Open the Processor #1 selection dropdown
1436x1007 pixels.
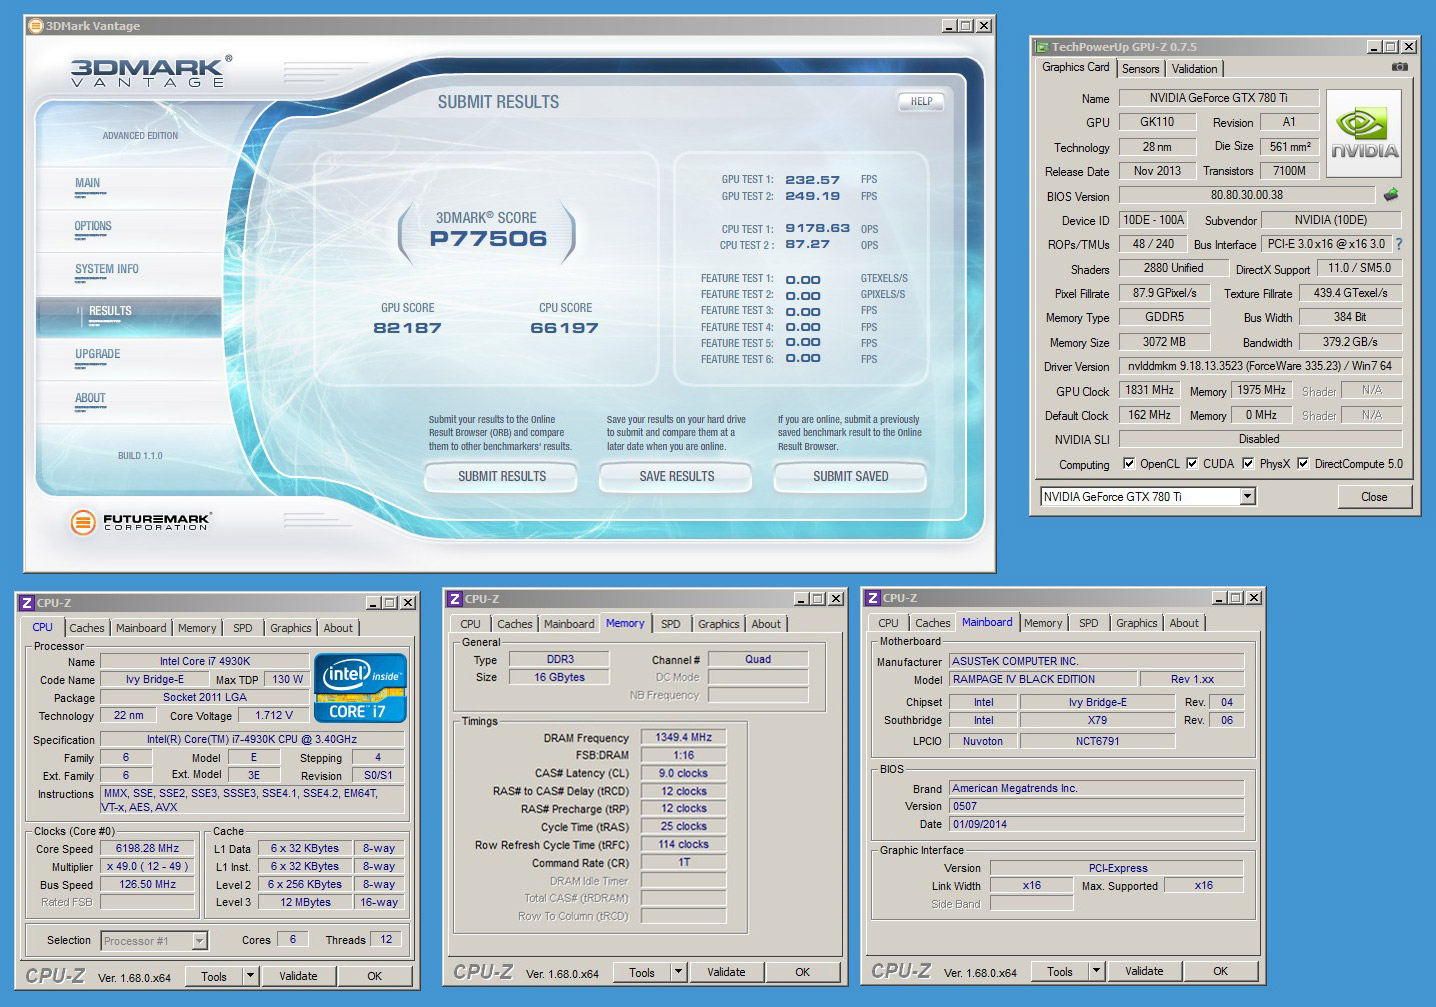[199, 941]
